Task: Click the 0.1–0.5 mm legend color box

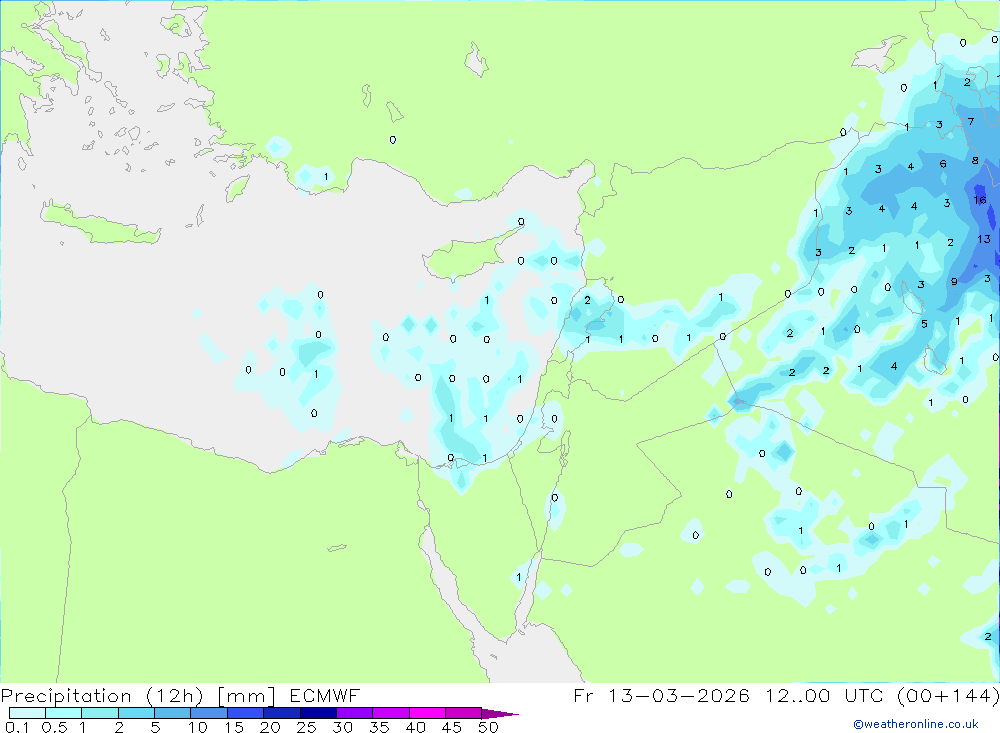Action: pyautogui.click(x=27, y=713)
